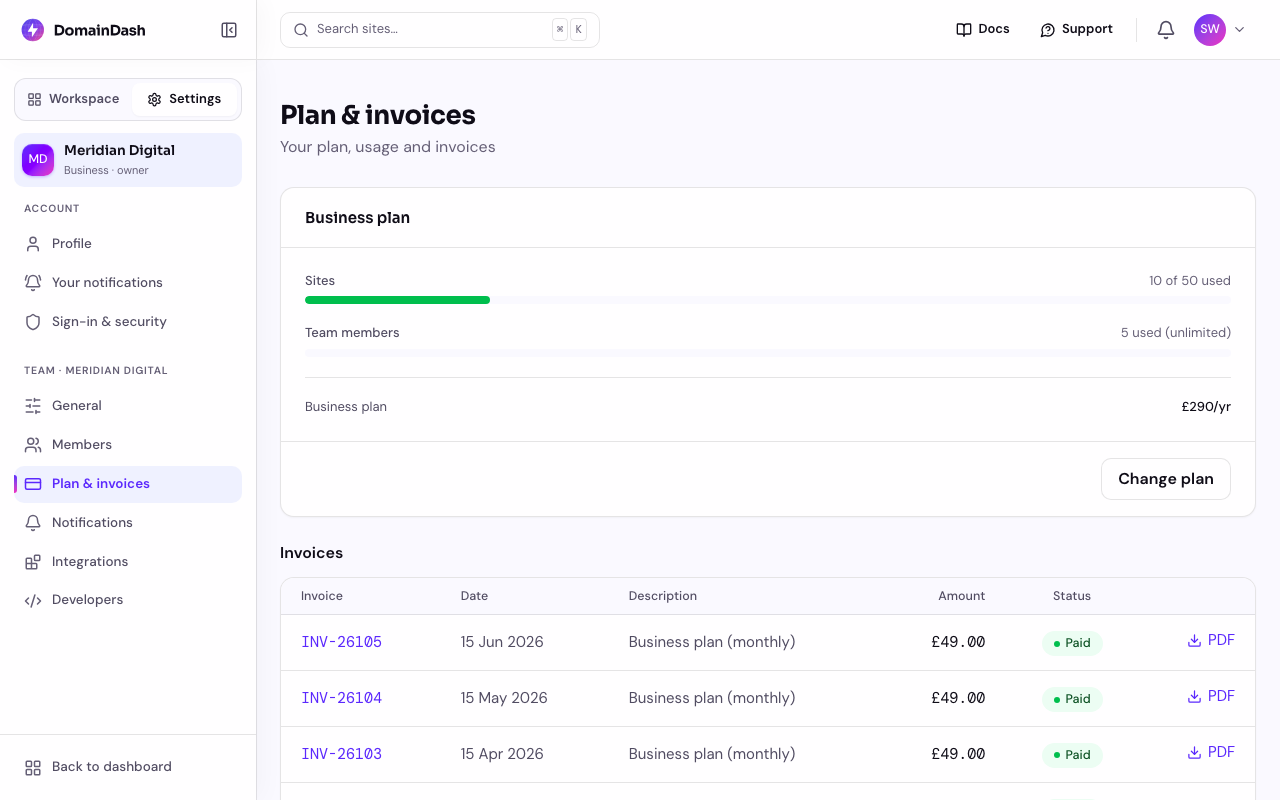Click the Sites usage progress bar
The width and height of the screenshot is (1280, 800).
pyautogui.click(x=768, y=300)
